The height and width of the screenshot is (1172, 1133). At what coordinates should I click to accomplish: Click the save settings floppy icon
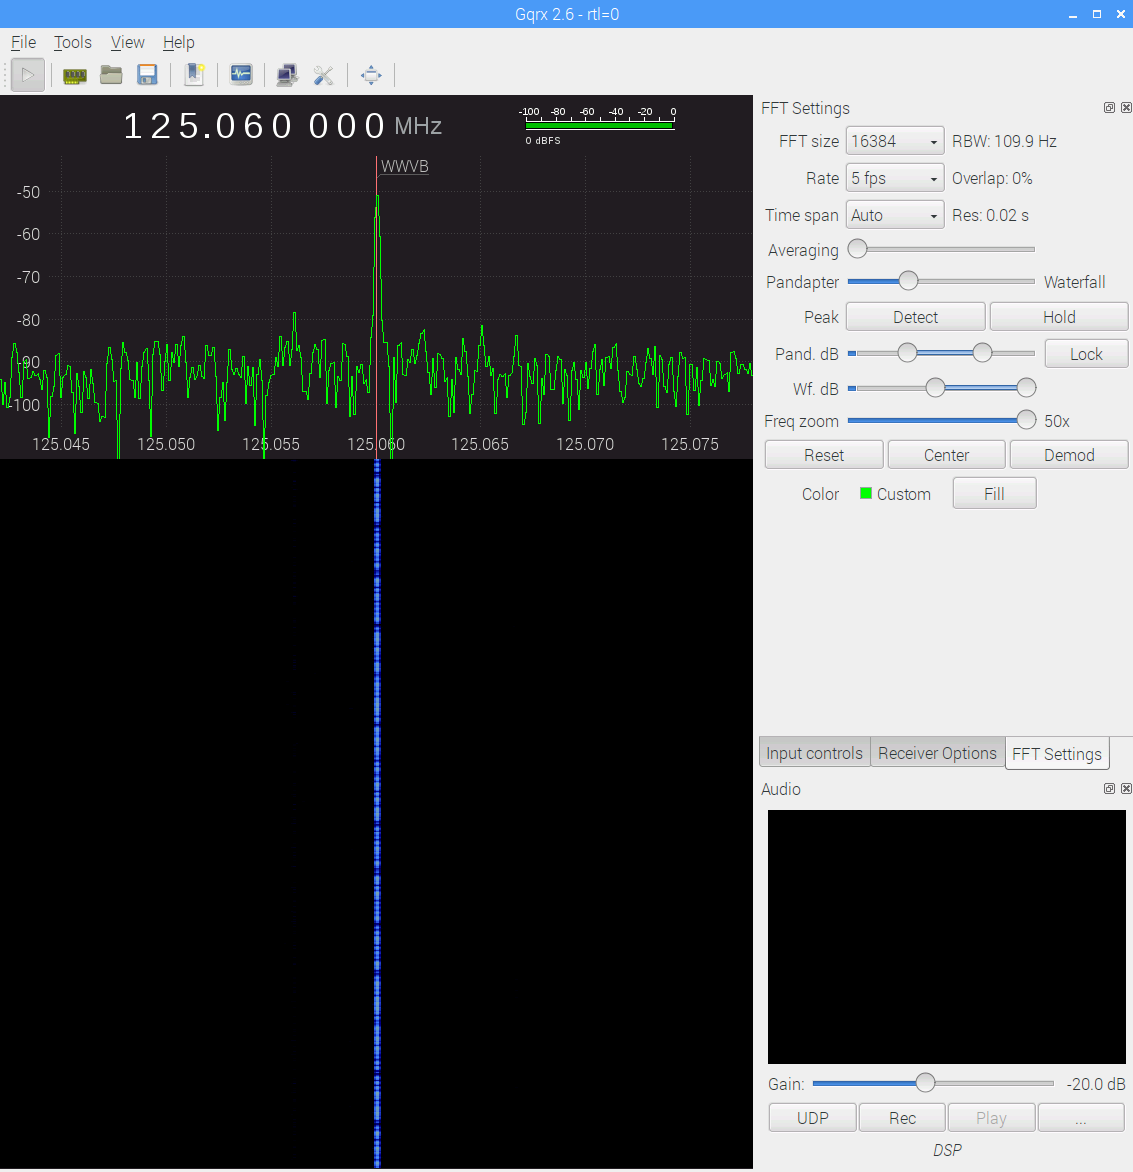click(x=148, y=75)
